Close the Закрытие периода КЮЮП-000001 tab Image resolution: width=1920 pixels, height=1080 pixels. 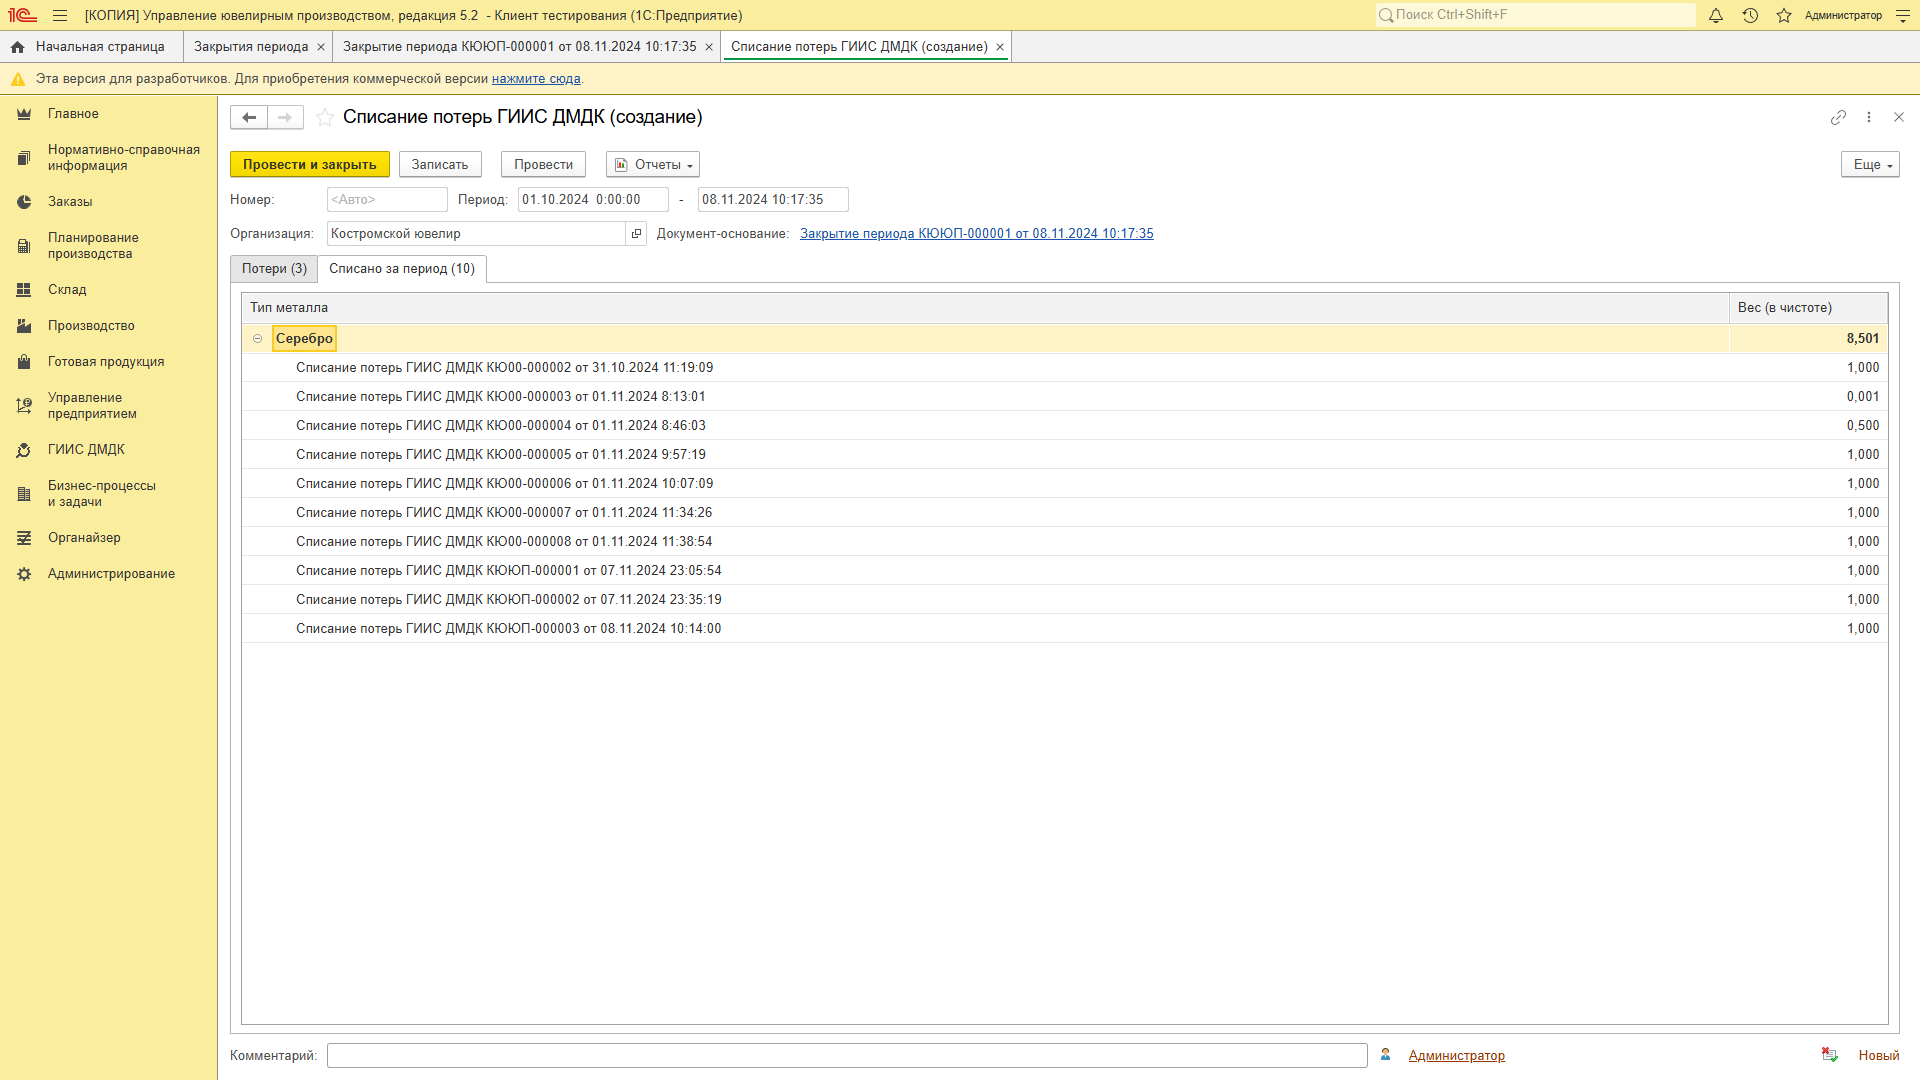click(709, 47)
